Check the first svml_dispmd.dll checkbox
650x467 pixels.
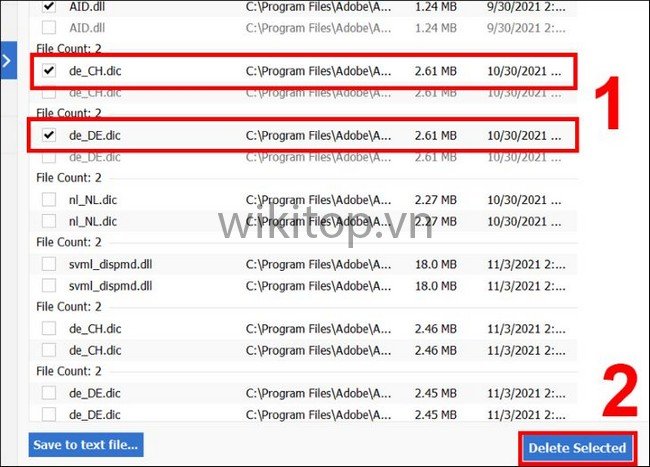pos(49,264)
